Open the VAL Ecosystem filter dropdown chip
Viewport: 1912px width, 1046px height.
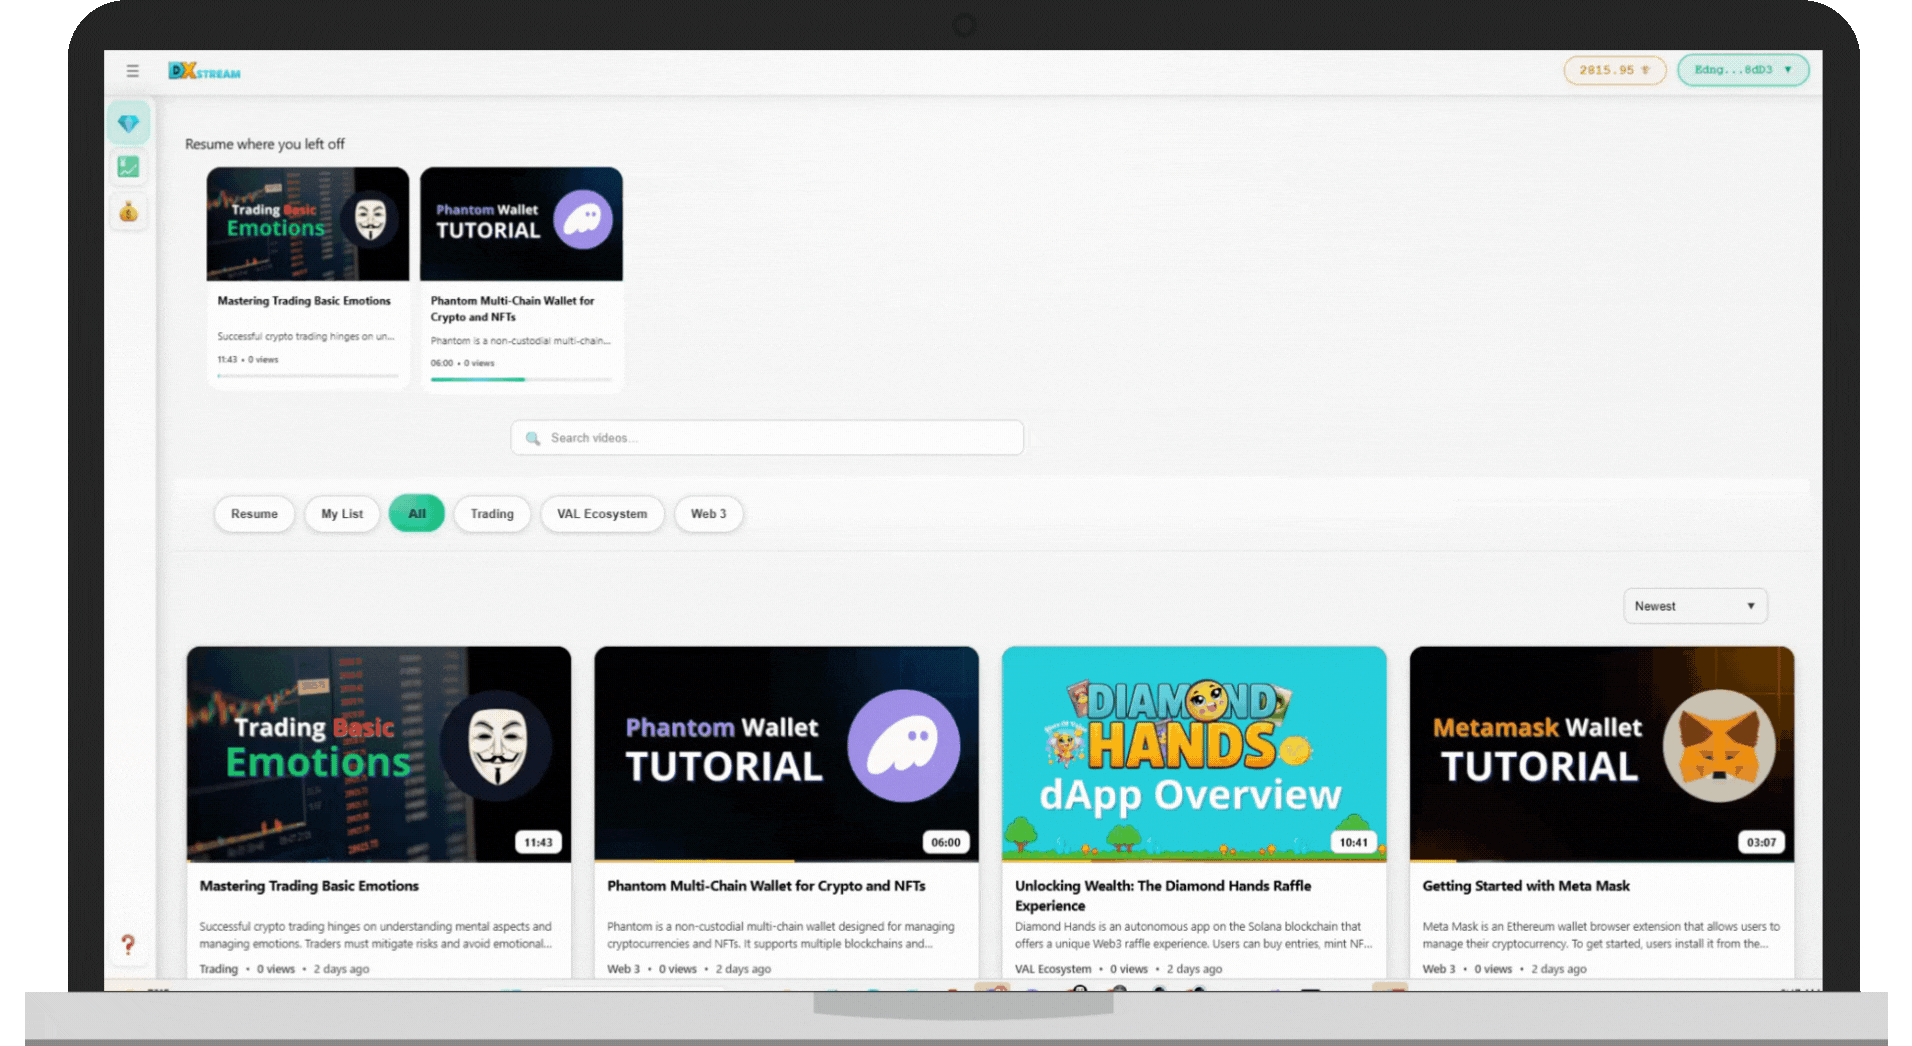pos(601,513)
